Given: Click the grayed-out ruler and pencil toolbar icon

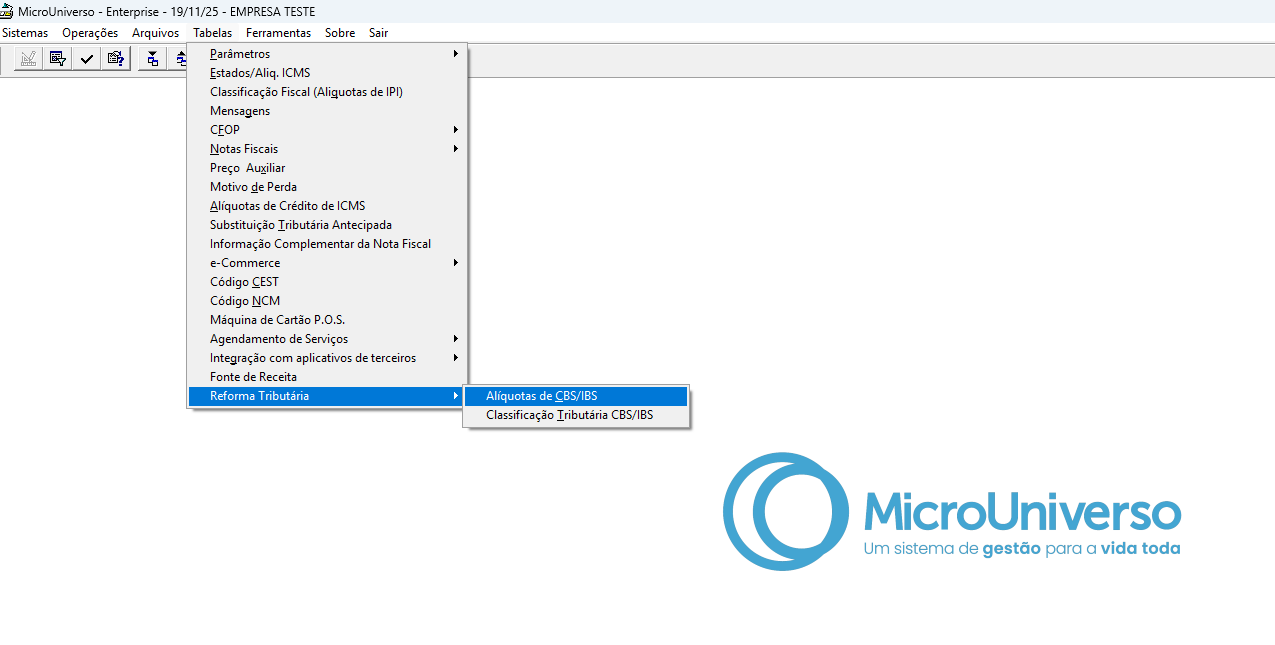Looking at the screenshot, I should (28, 59).
